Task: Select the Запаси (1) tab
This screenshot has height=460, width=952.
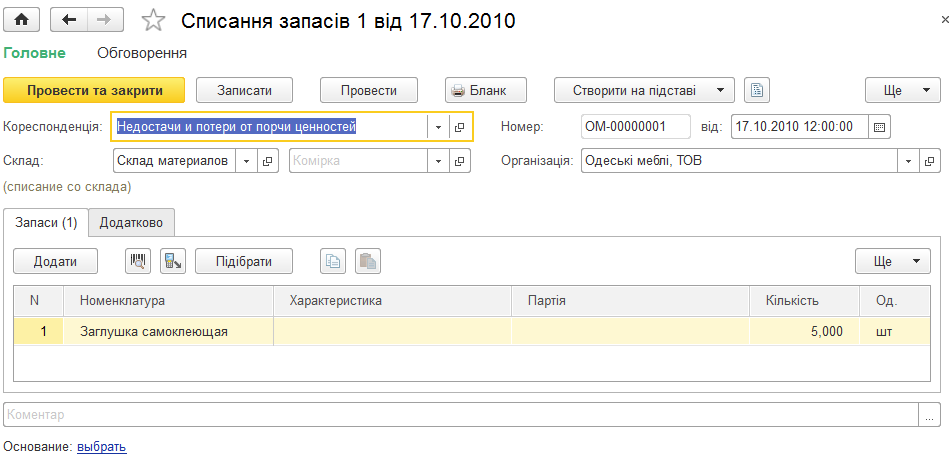Action: [46, 223]
